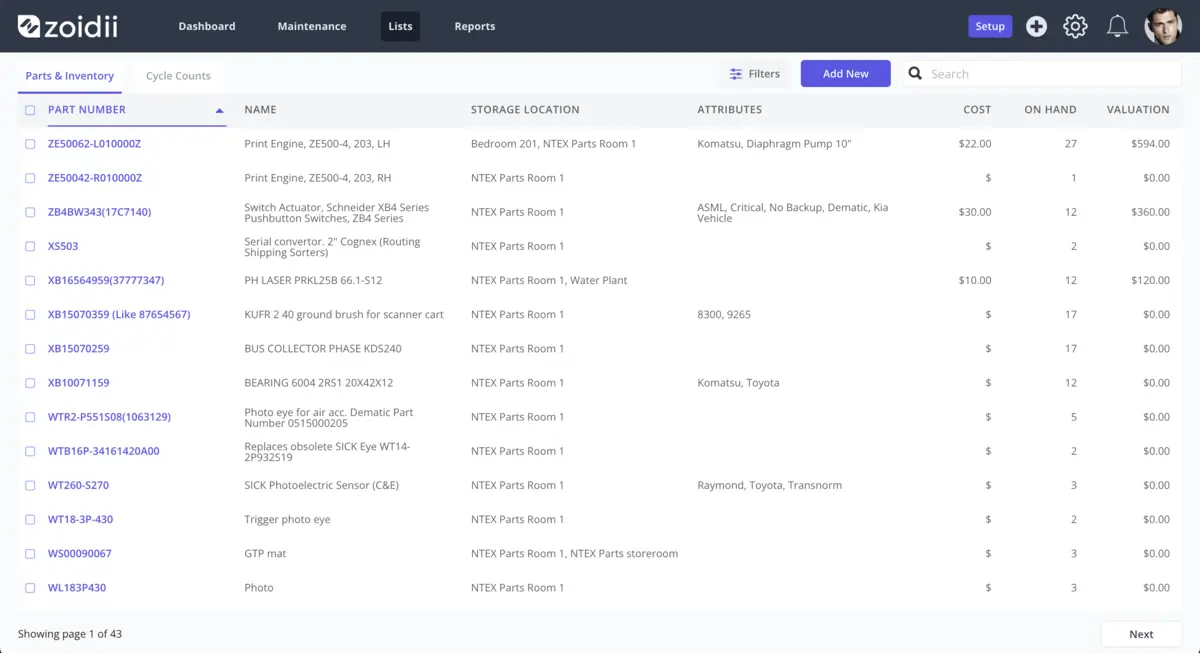Sort by the Cost column header
The image size is (1200, 653).
pos(977,110)
